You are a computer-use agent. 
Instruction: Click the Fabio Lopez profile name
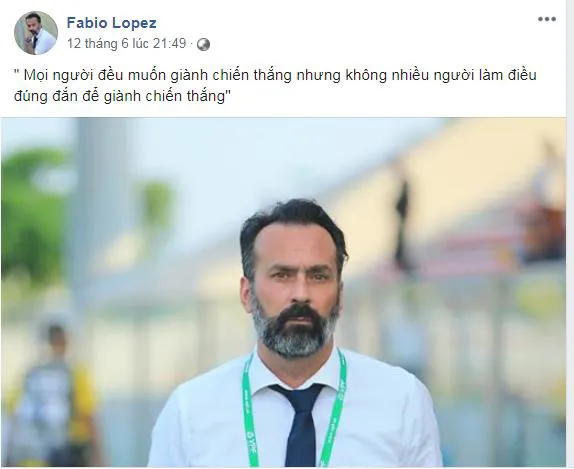[x=112, y=23]
